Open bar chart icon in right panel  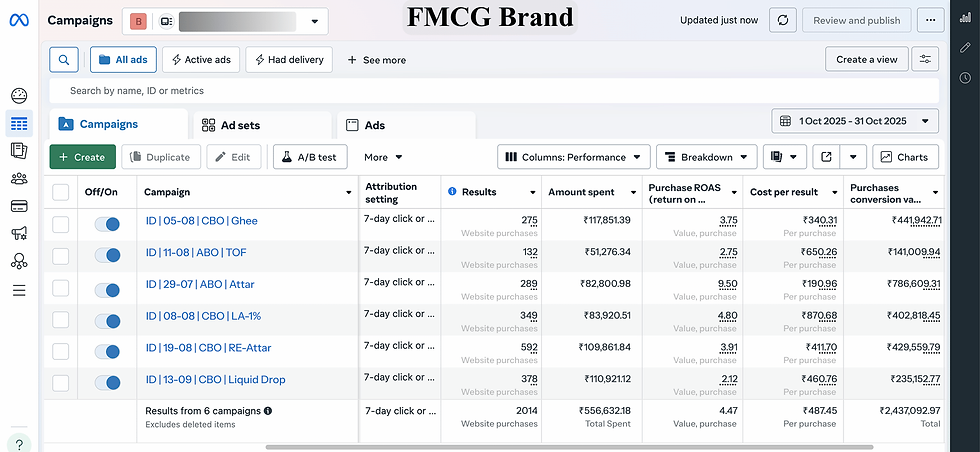point(965,18)
